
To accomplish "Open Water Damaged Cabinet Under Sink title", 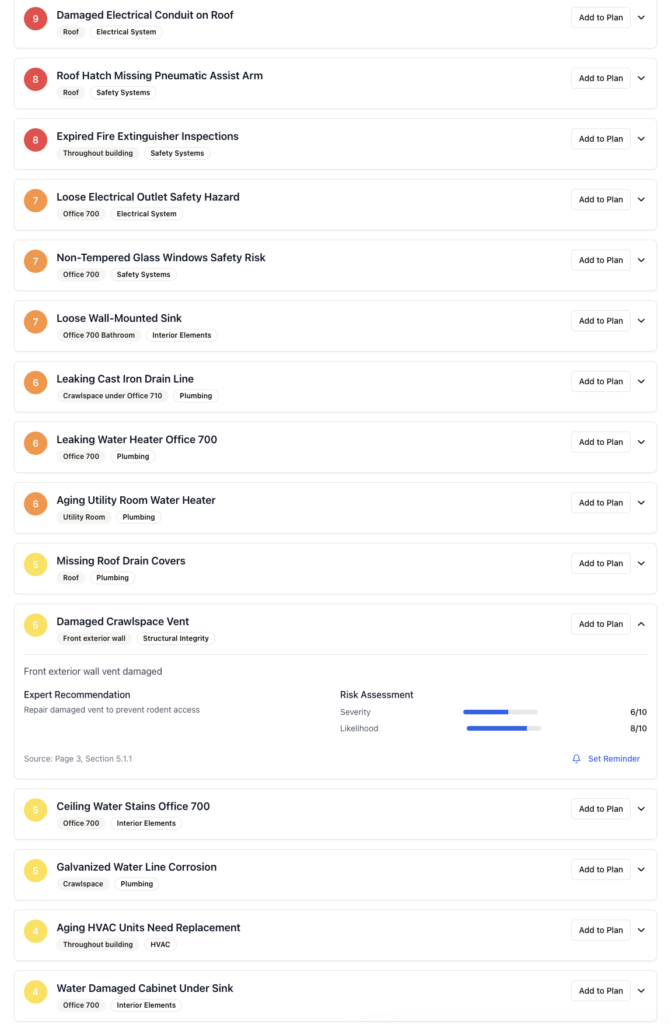I will coord(144,988).
